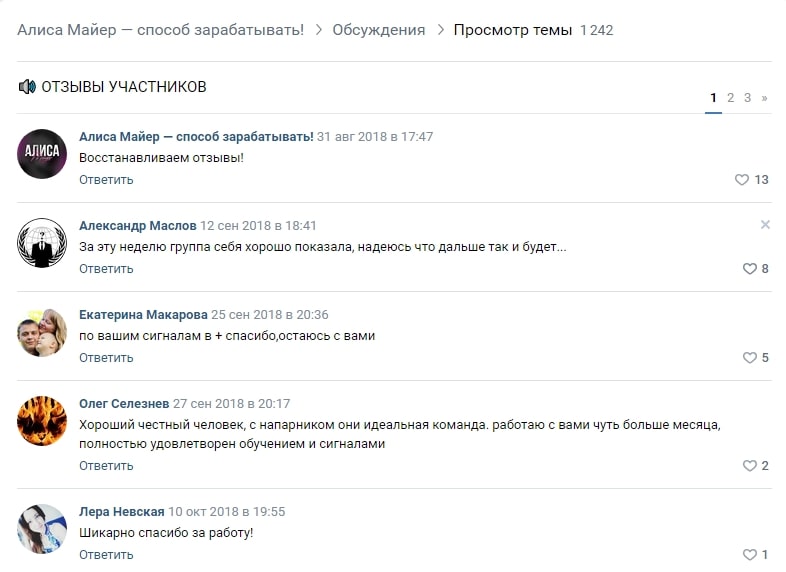Return to Алиса Майер group page breadcrumb

160,30
